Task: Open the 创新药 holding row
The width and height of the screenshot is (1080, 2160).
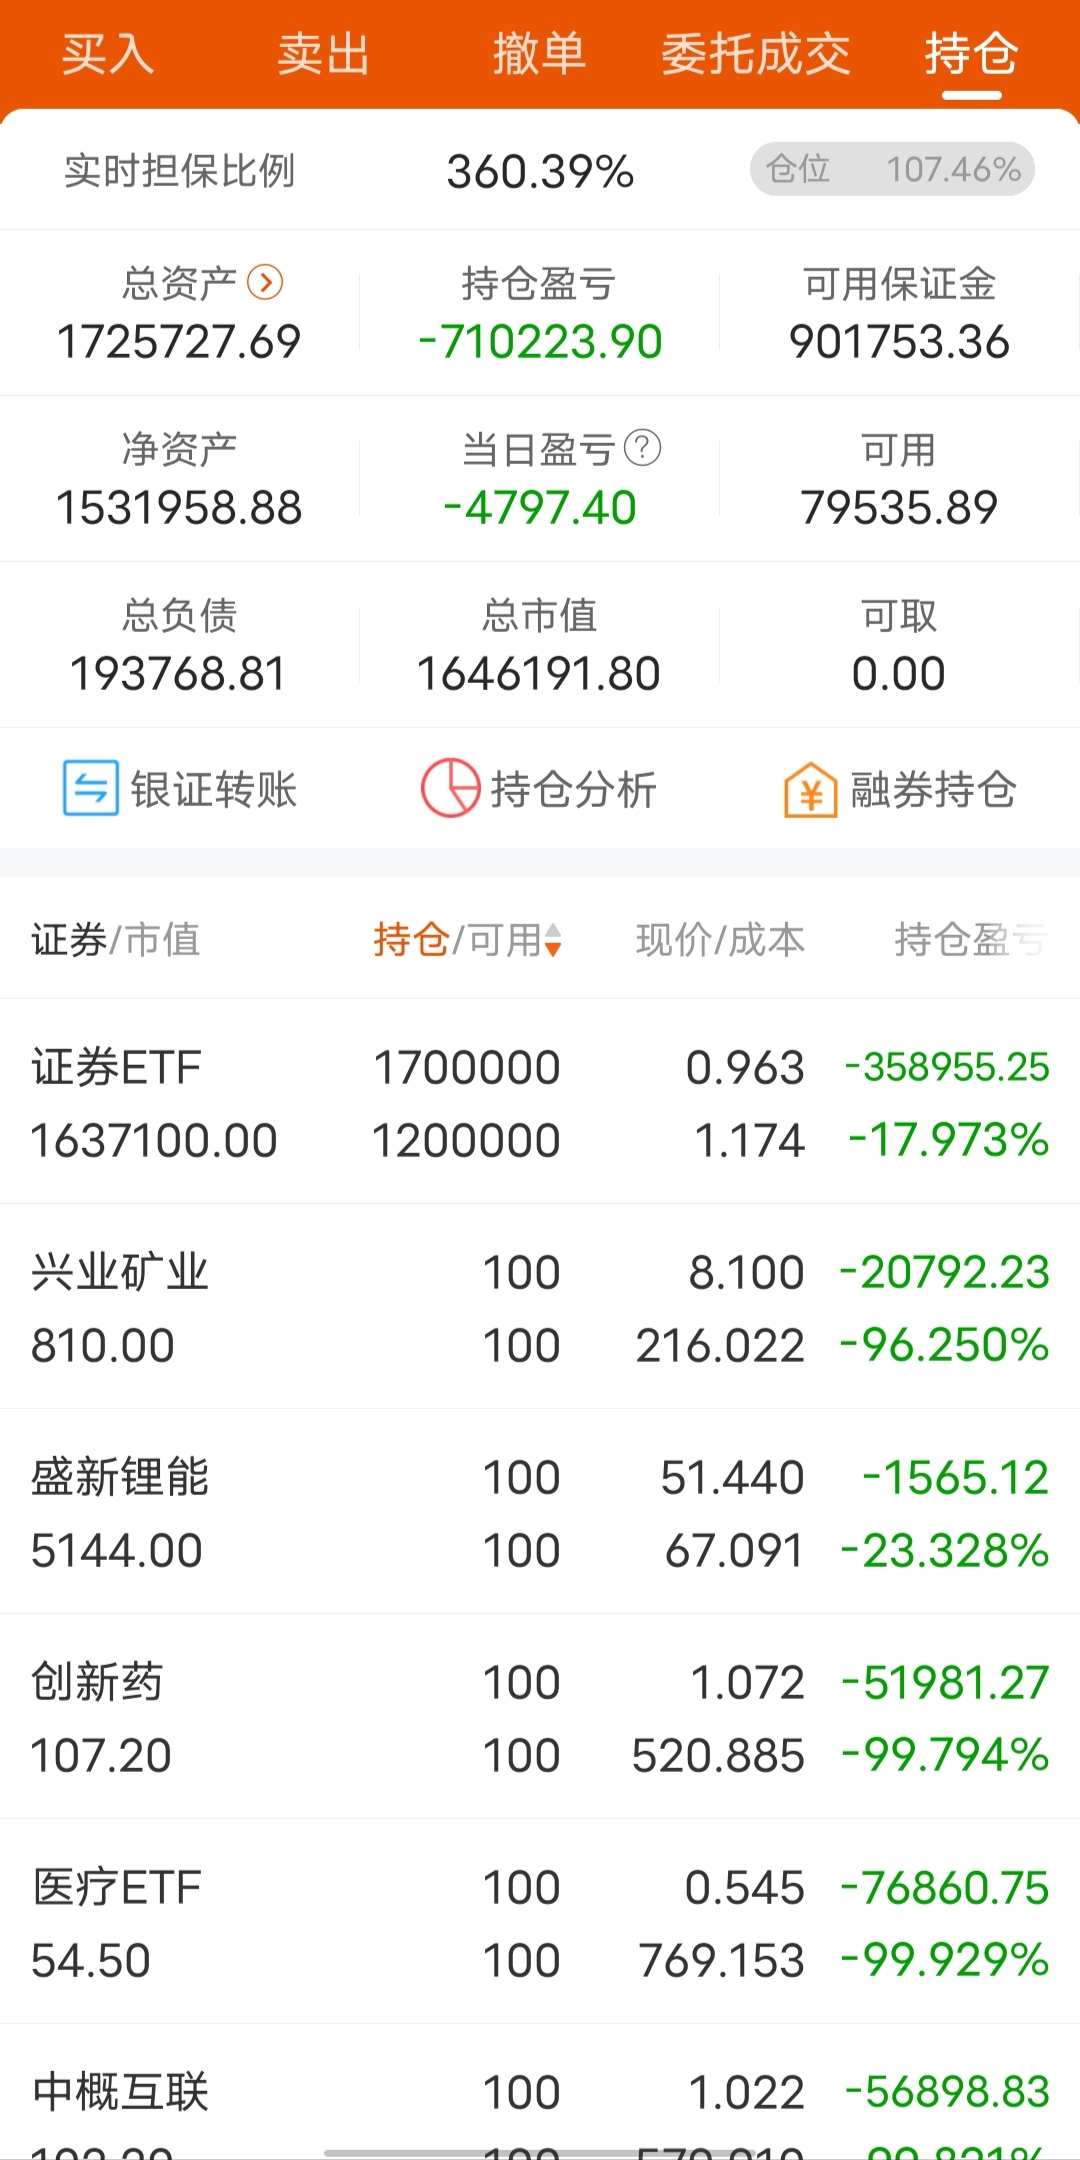Action: [x=540, y=1717]
